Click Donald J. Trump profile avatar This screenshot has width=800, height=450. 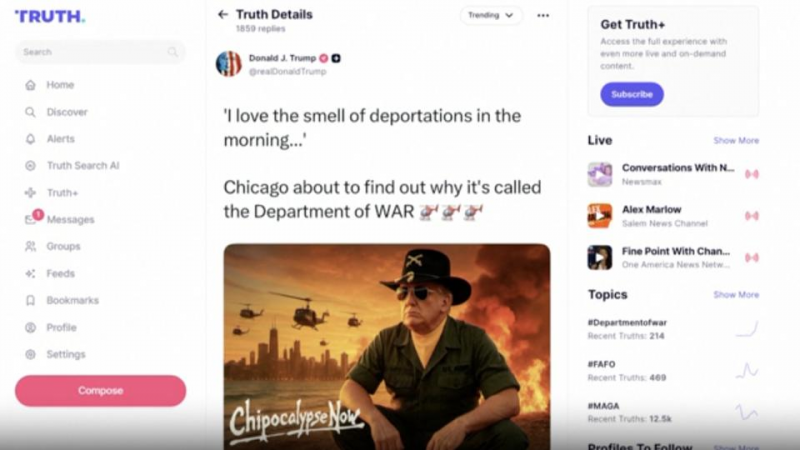click(x=229, y=64)
